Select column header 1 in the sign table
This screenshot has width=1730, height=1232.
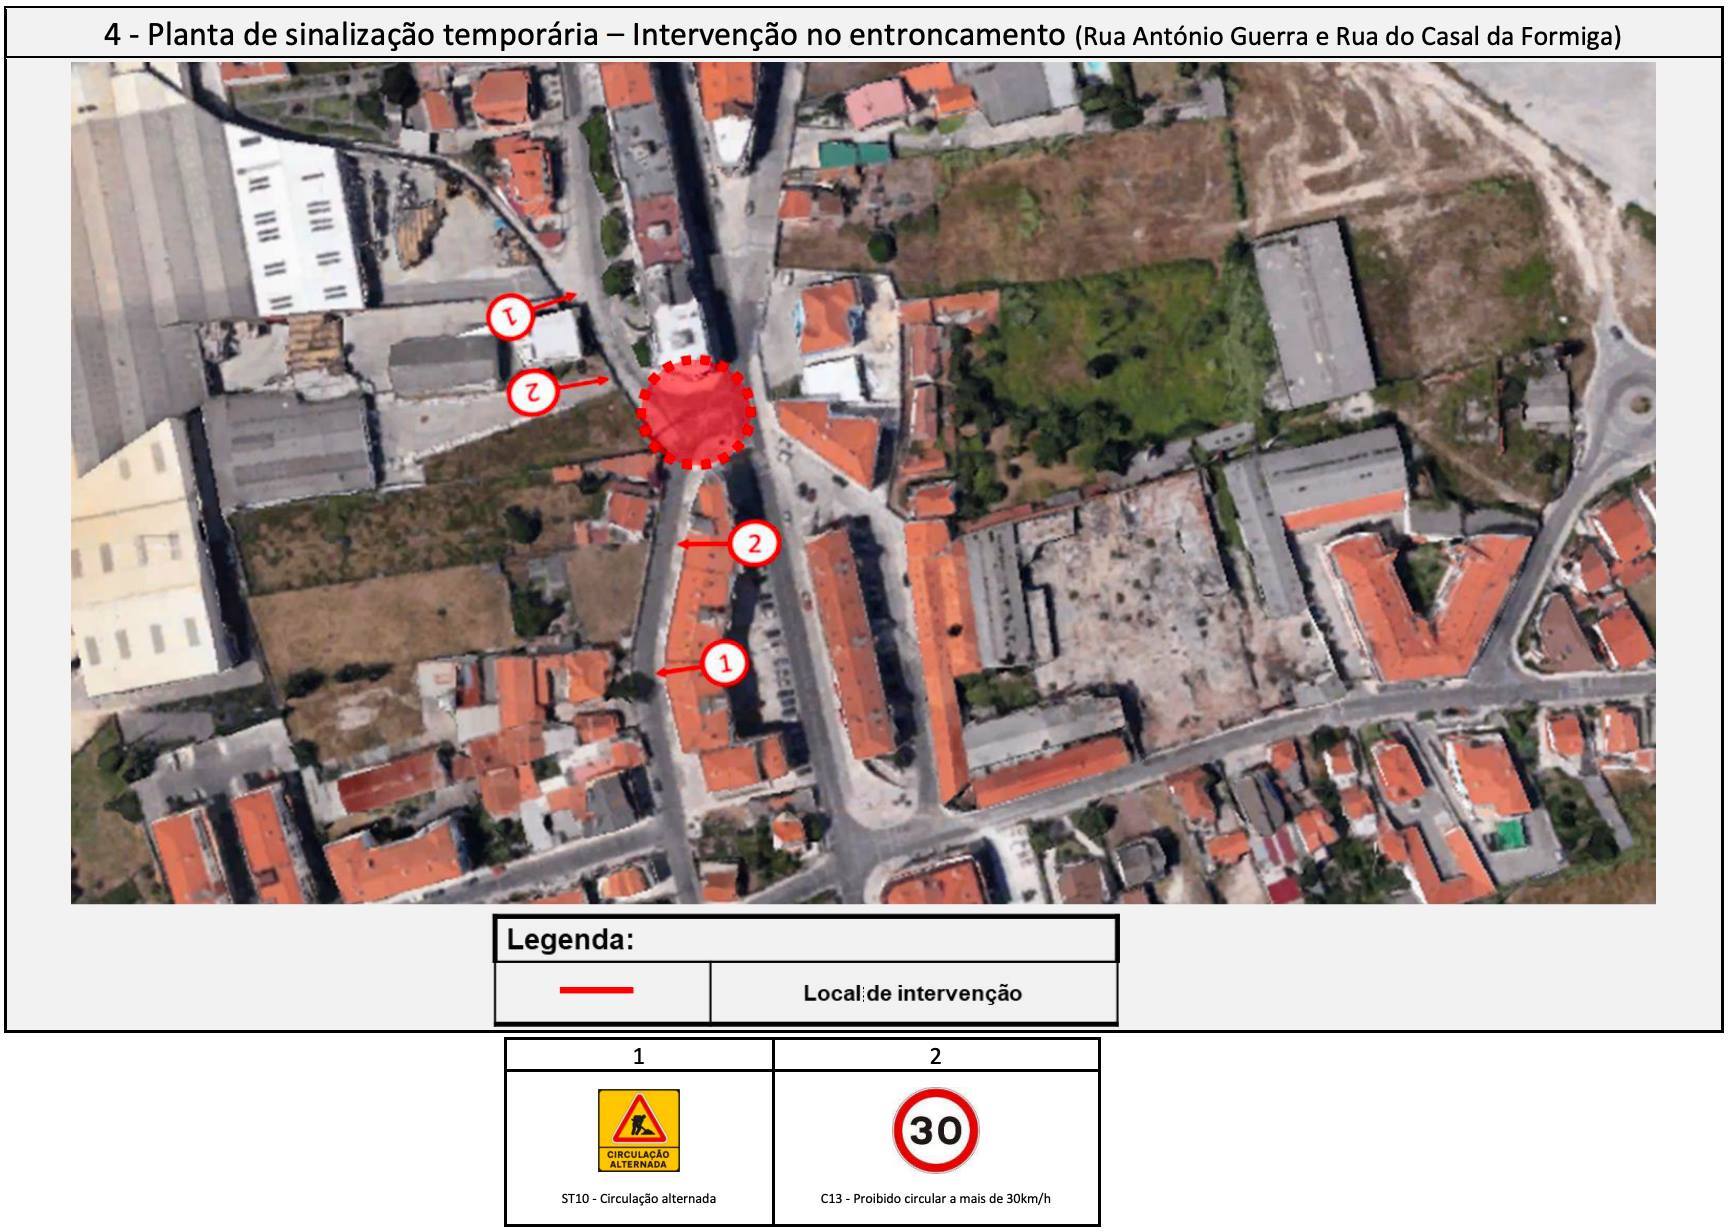[638, 1056]
